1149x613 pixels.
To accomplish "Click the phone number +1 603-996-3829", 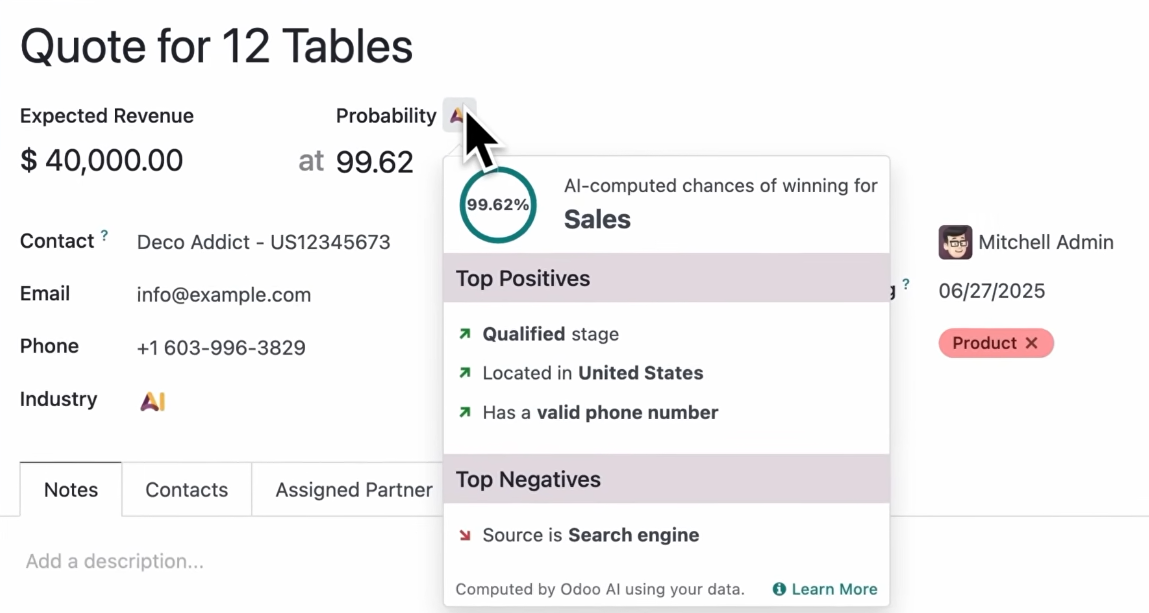I will pos(221,348).
